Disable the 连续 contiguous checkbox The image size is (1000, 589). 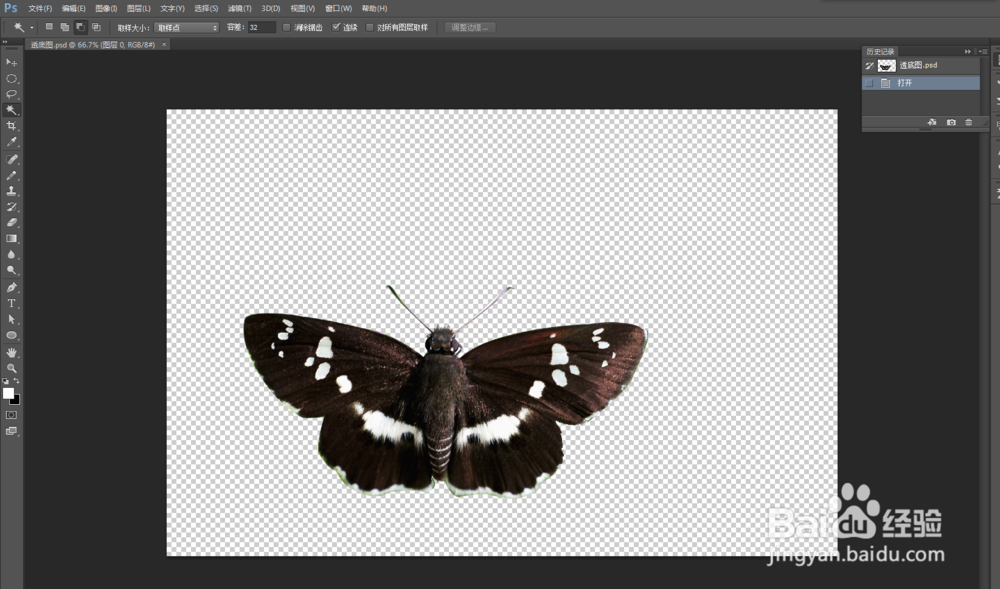(336, 27)
